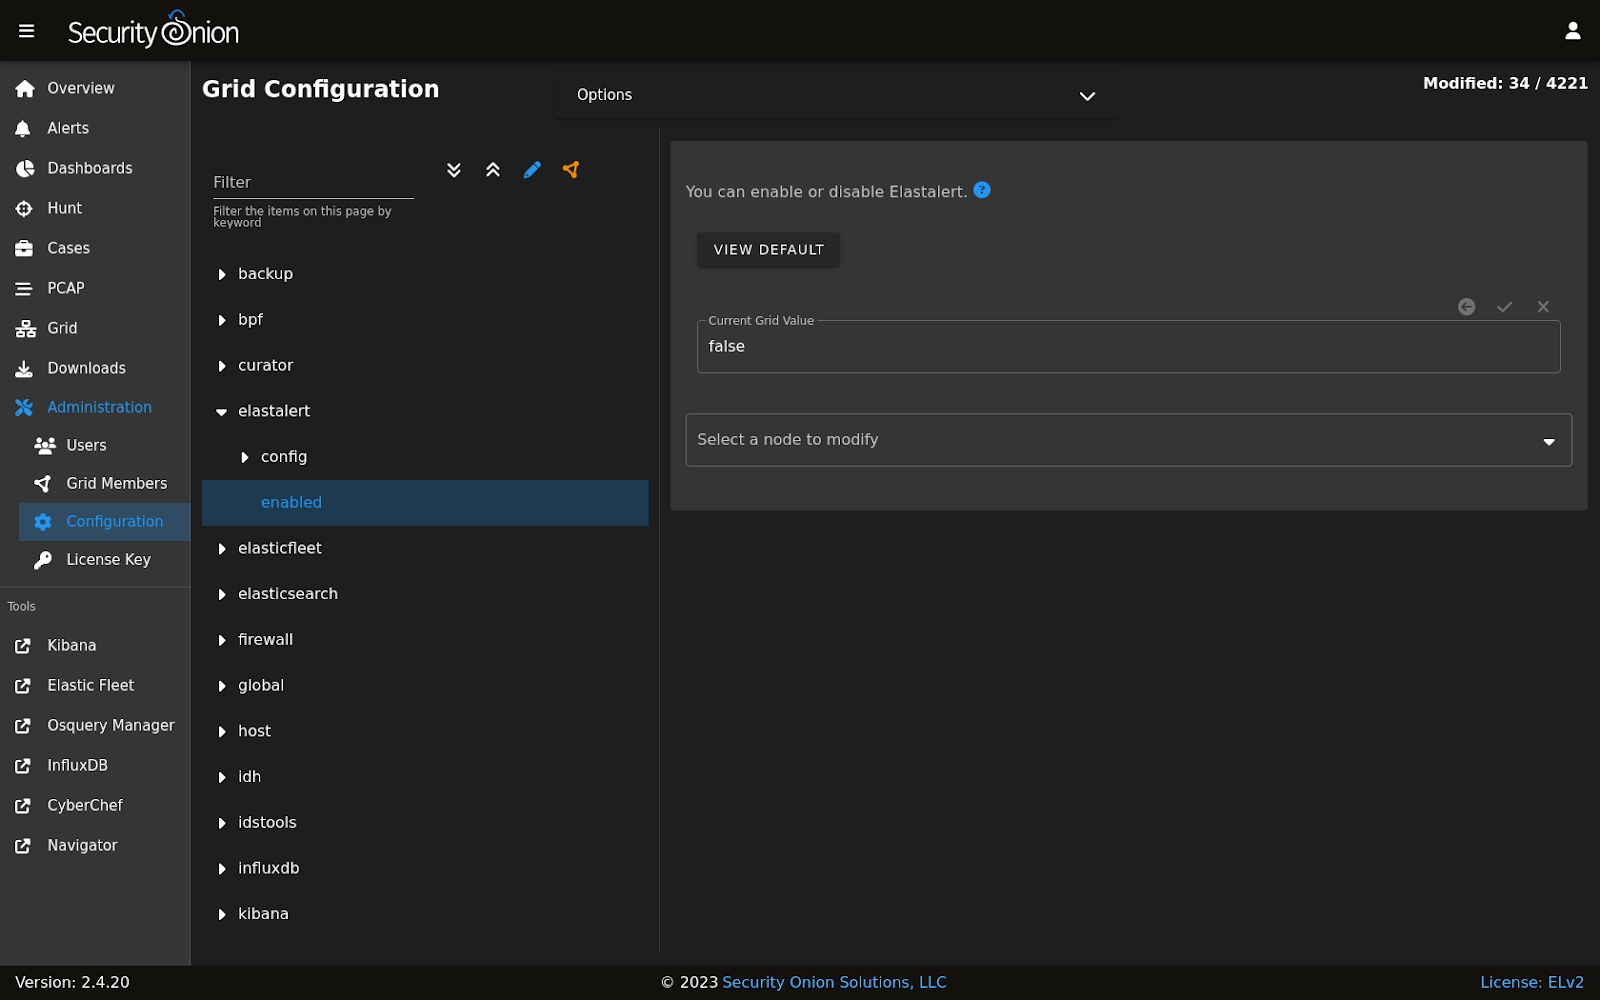Image resolution: width=1600 pixels, height=1000 pixels.
Task: Click the Cases briefcase icon
Action: pyautogui.click(x=25, y=248)
